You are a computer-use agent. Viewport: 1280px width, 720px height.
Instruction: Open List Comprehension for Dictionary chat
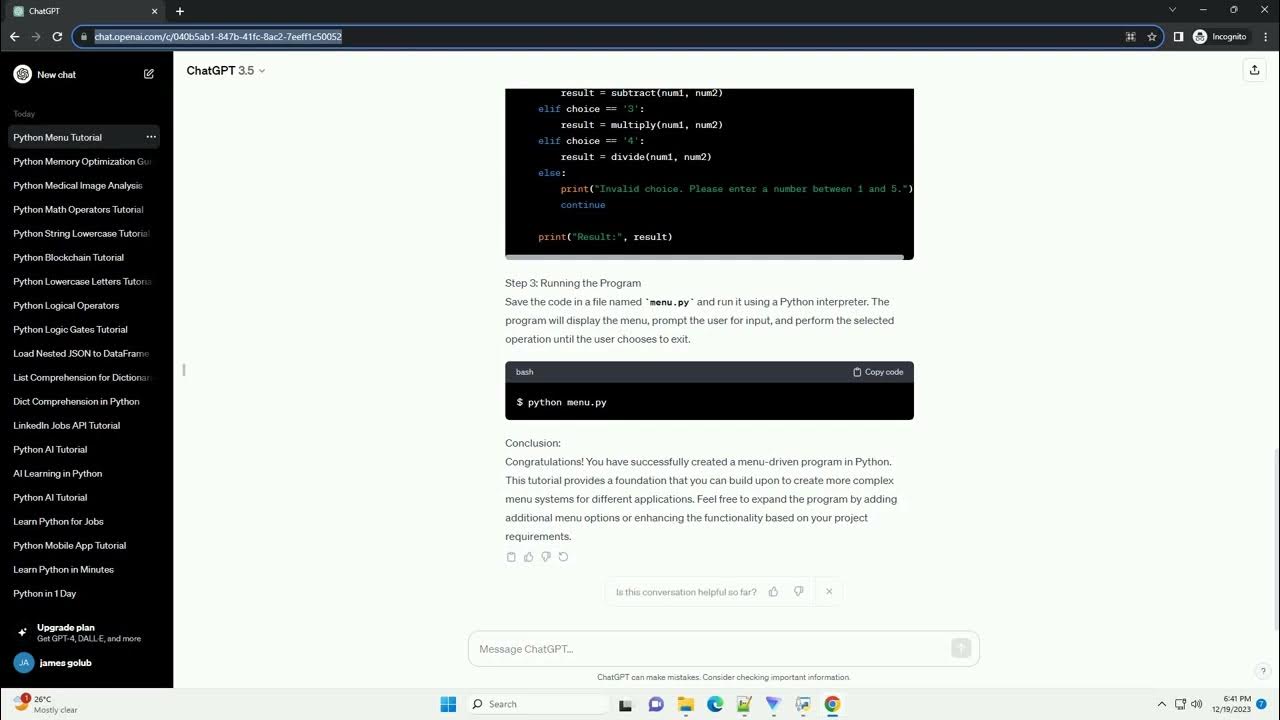point(84,377)
